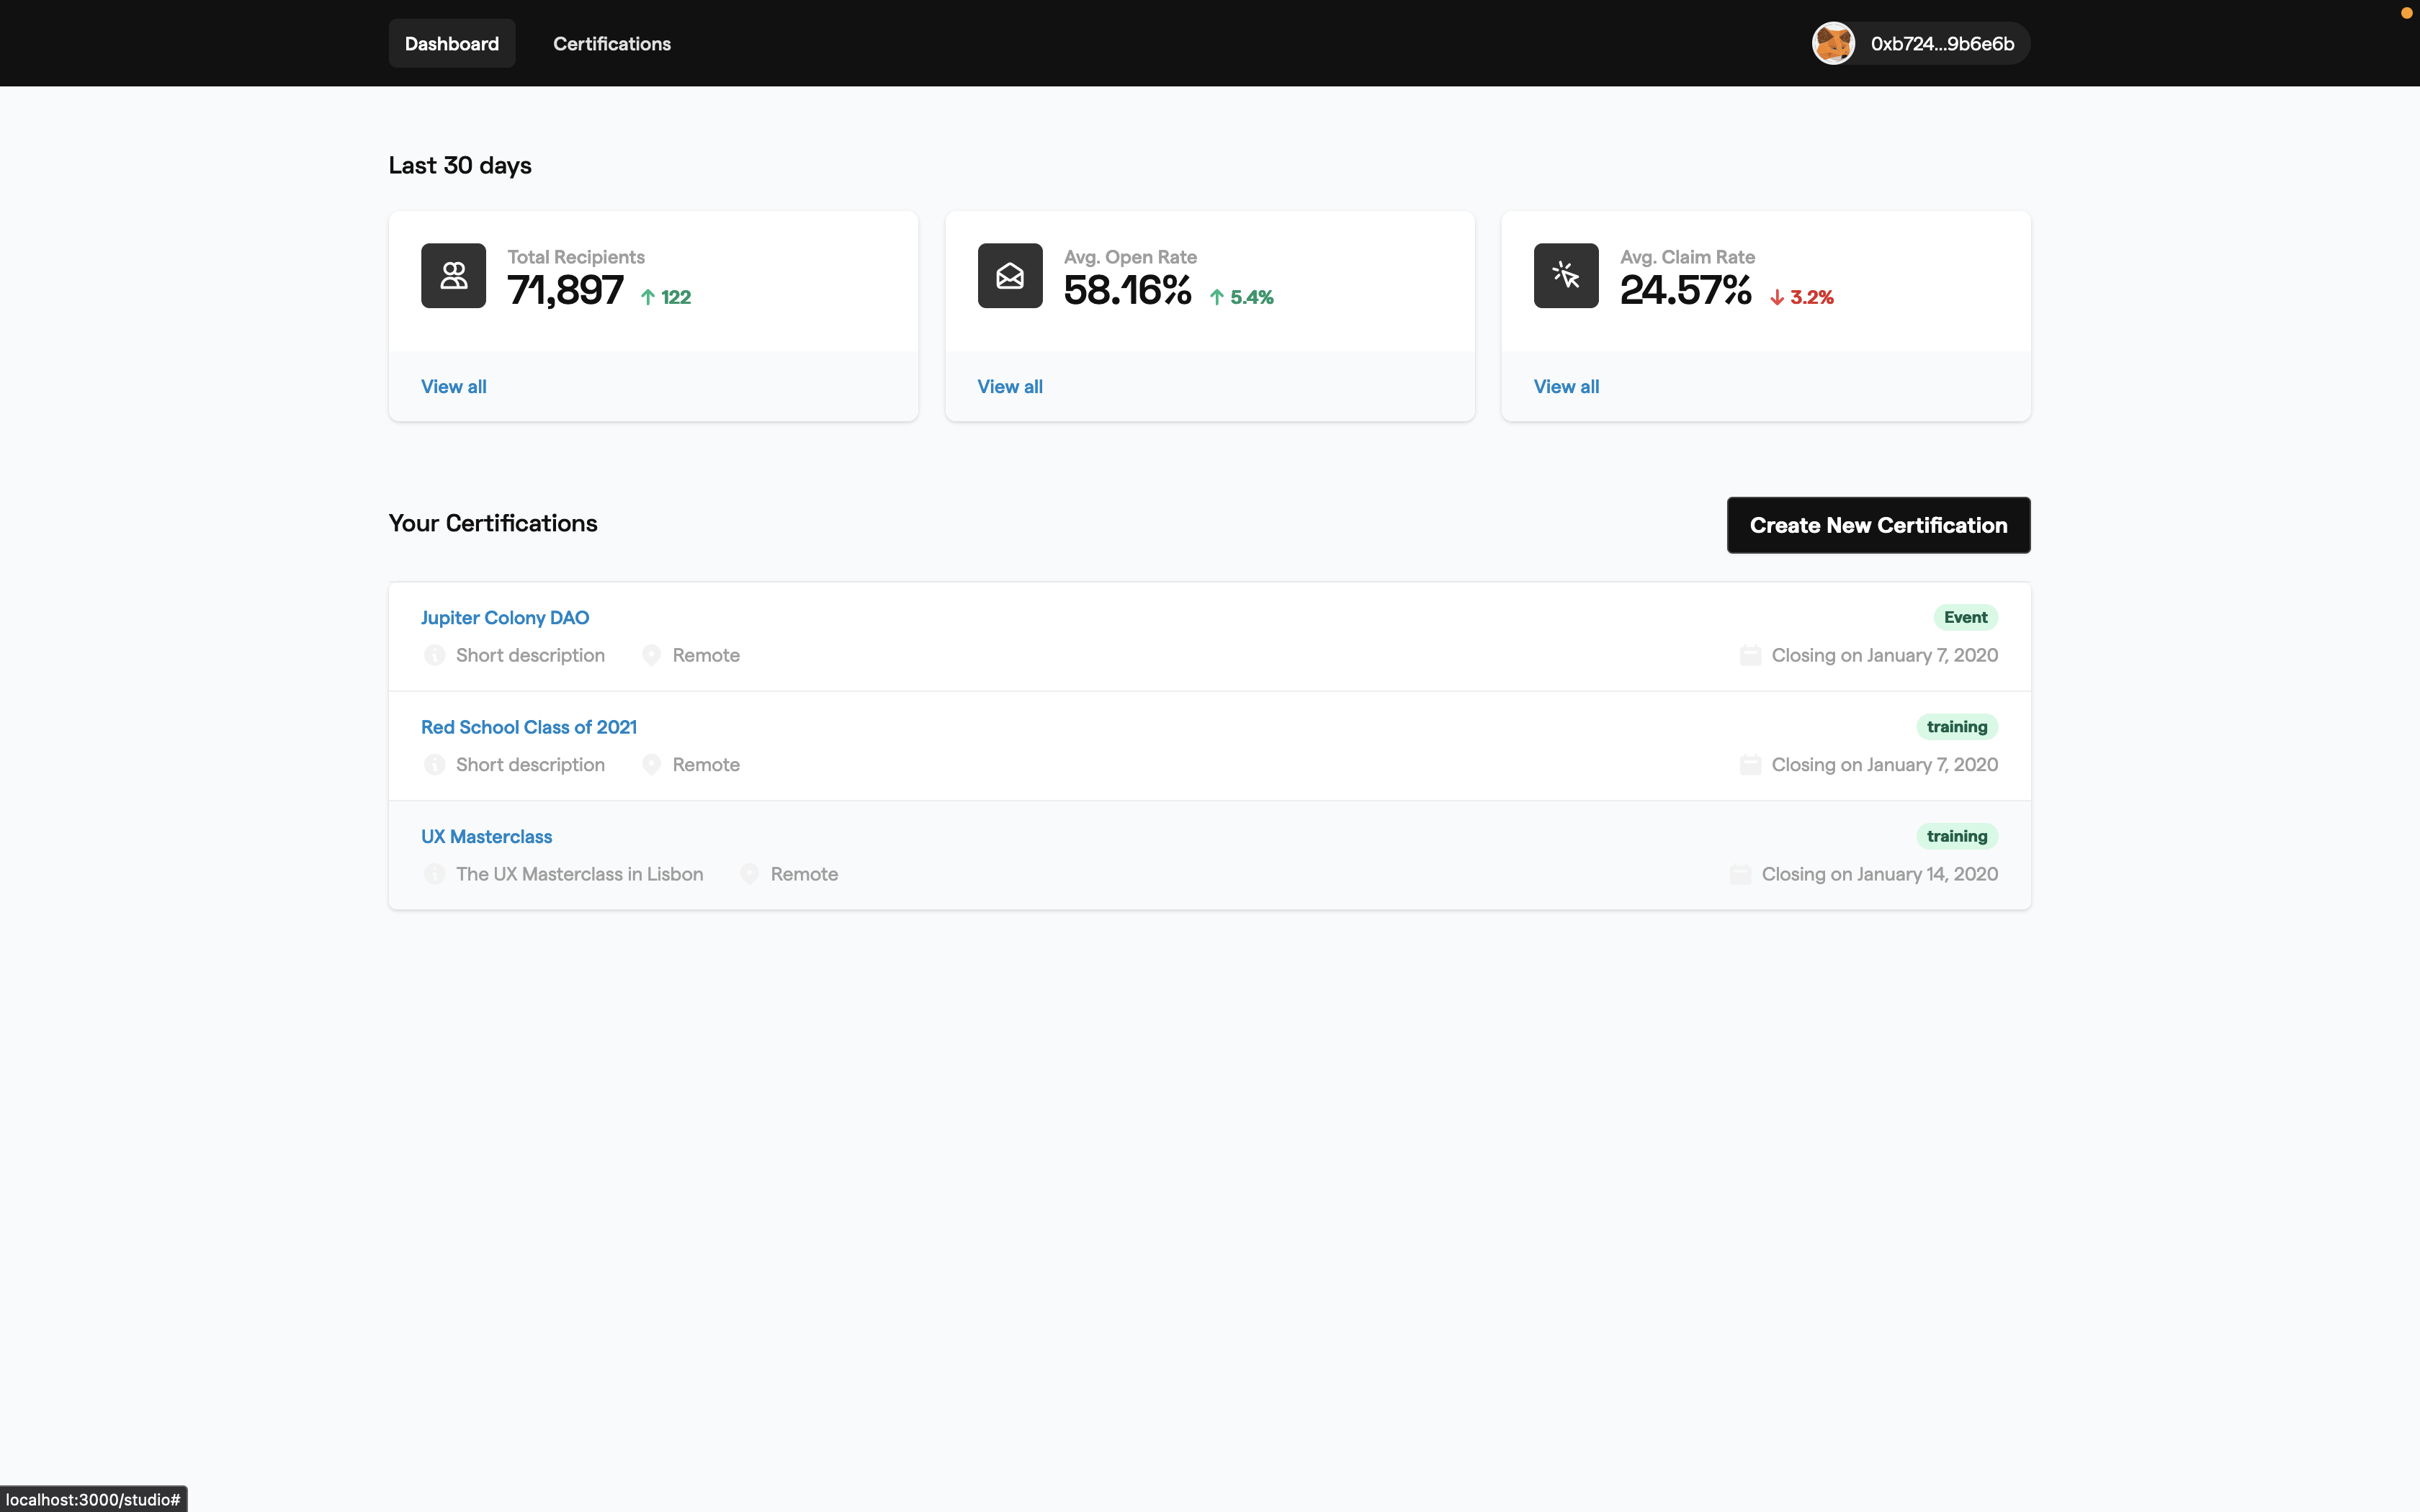This screenshot has width=2420, height=1512.
Task: Click the Avg. Claim Rate cursor icon
Action: click(1566, 275)
